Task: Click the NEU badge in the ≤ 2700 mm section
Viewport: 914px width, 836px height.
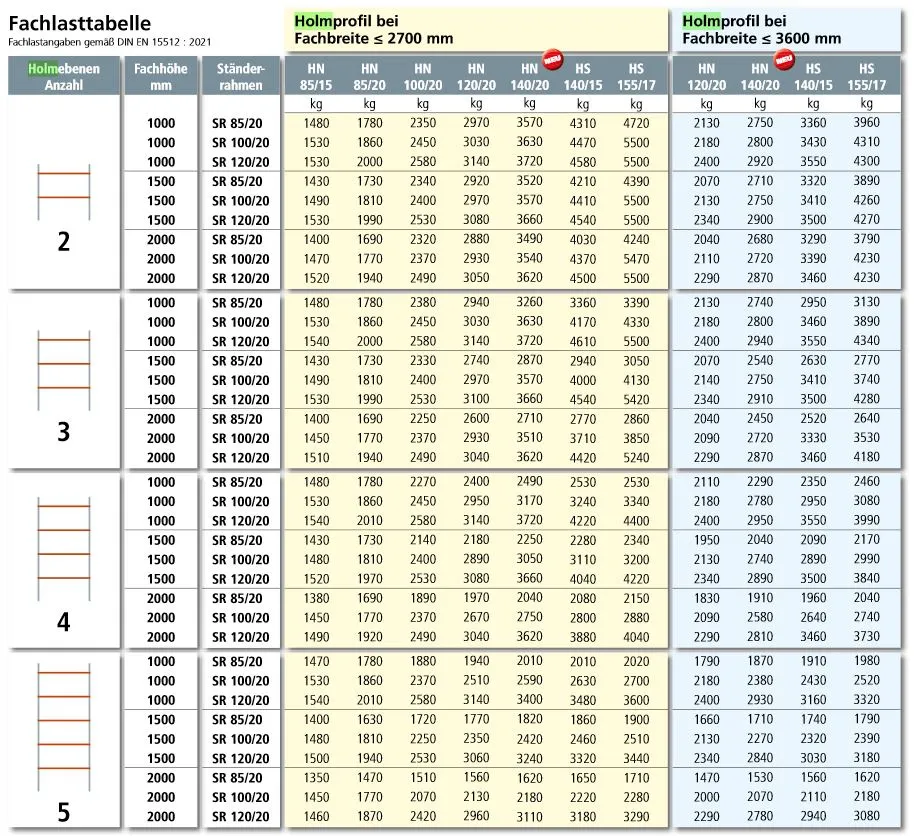Action: [x=552, y=59]
